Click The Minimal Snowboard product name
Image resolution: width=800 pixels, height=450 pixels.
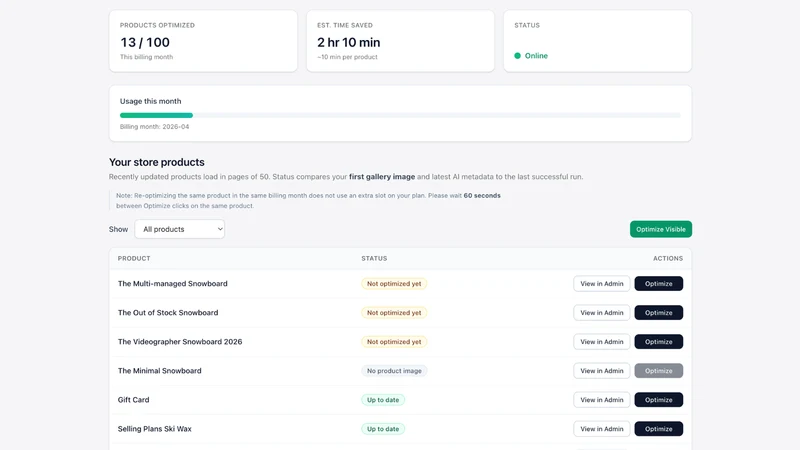click(160, 371)
